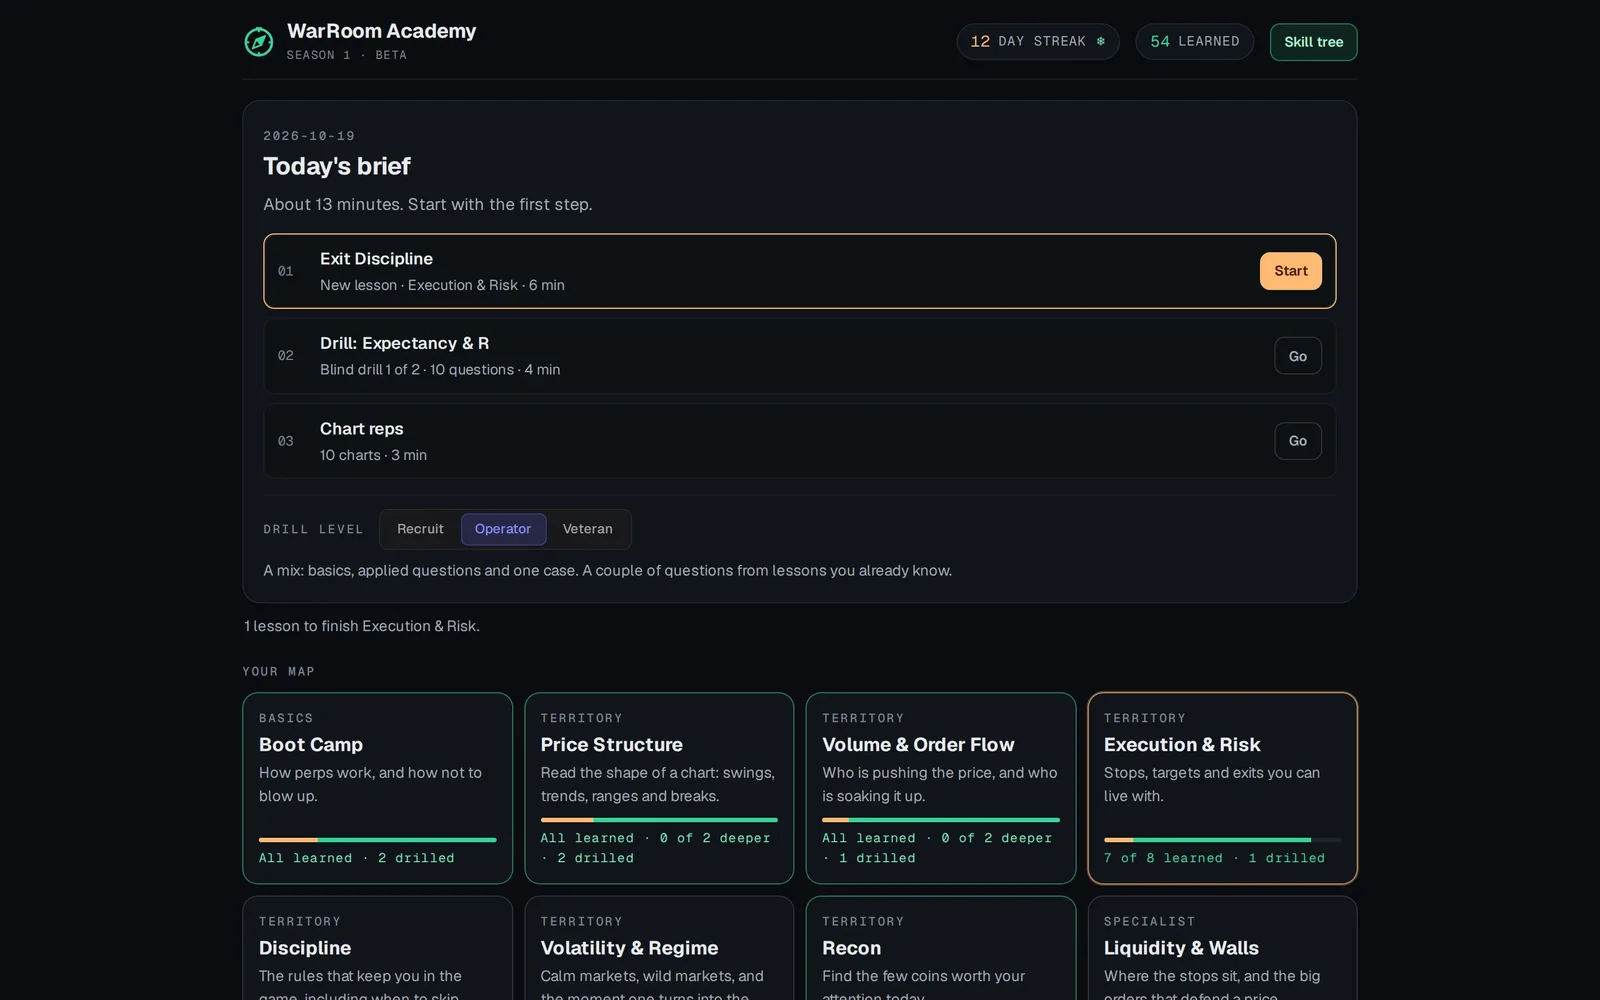Viewport: 1600px width, 1000px height.
Task: Click the 54 LEARNED counter pill
Action: pyautogui.click(x=1194, y=42)
